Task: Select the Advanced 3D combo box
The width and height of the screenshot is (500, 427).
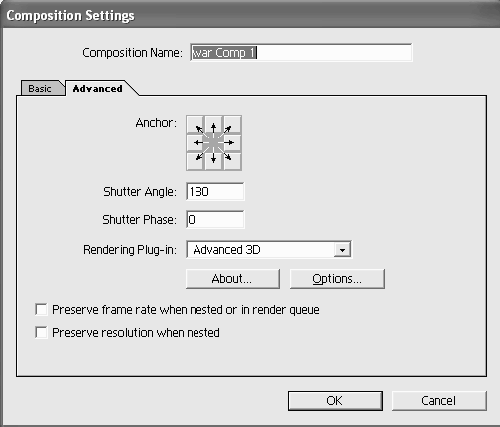Action: click(269, 250)
